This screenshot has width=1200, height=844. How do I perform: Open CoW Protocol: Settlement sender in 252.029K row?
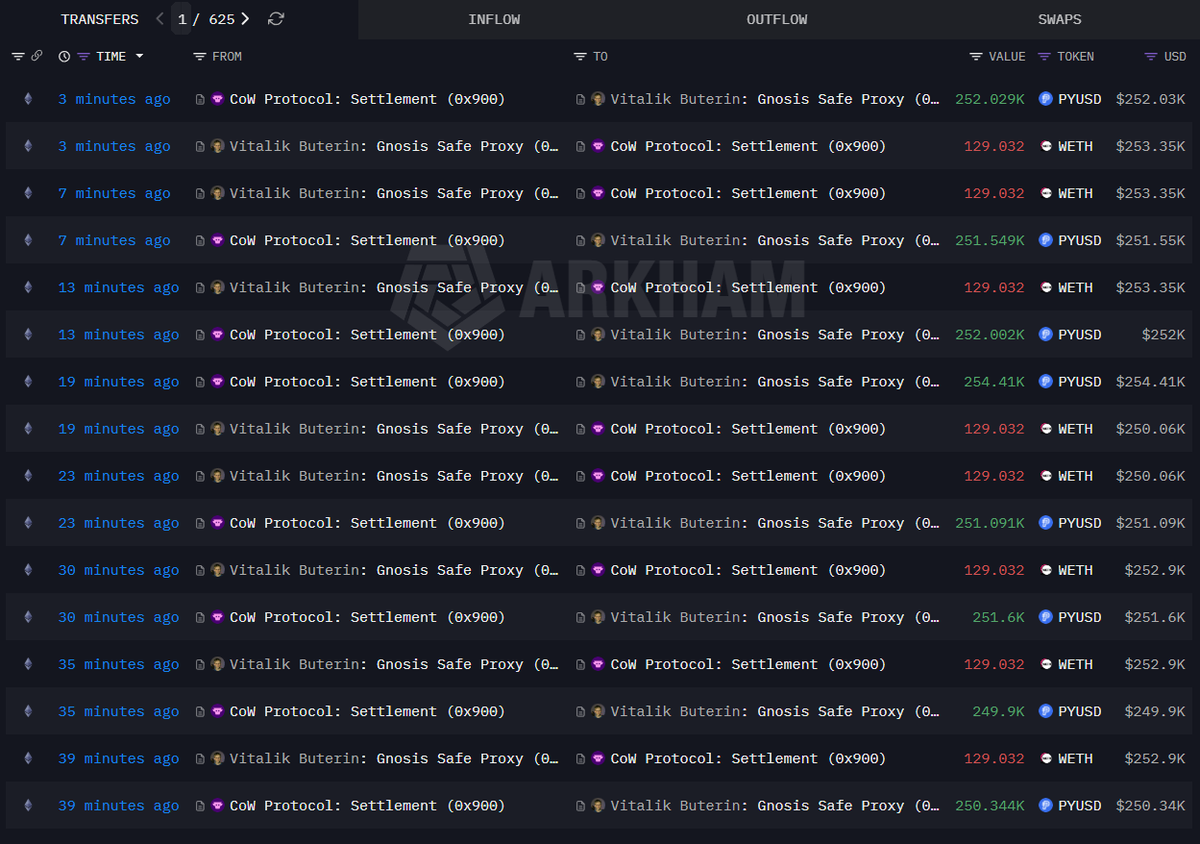(x=367, y=99)
